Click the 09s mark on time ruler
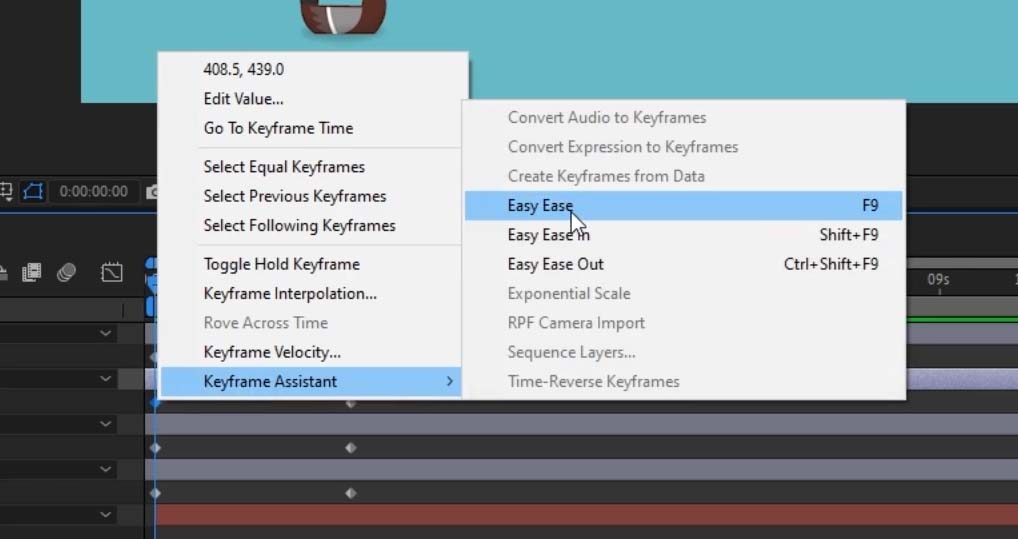Image resolution: width=1018 pixels, height=539 pixels. (938, 280)
